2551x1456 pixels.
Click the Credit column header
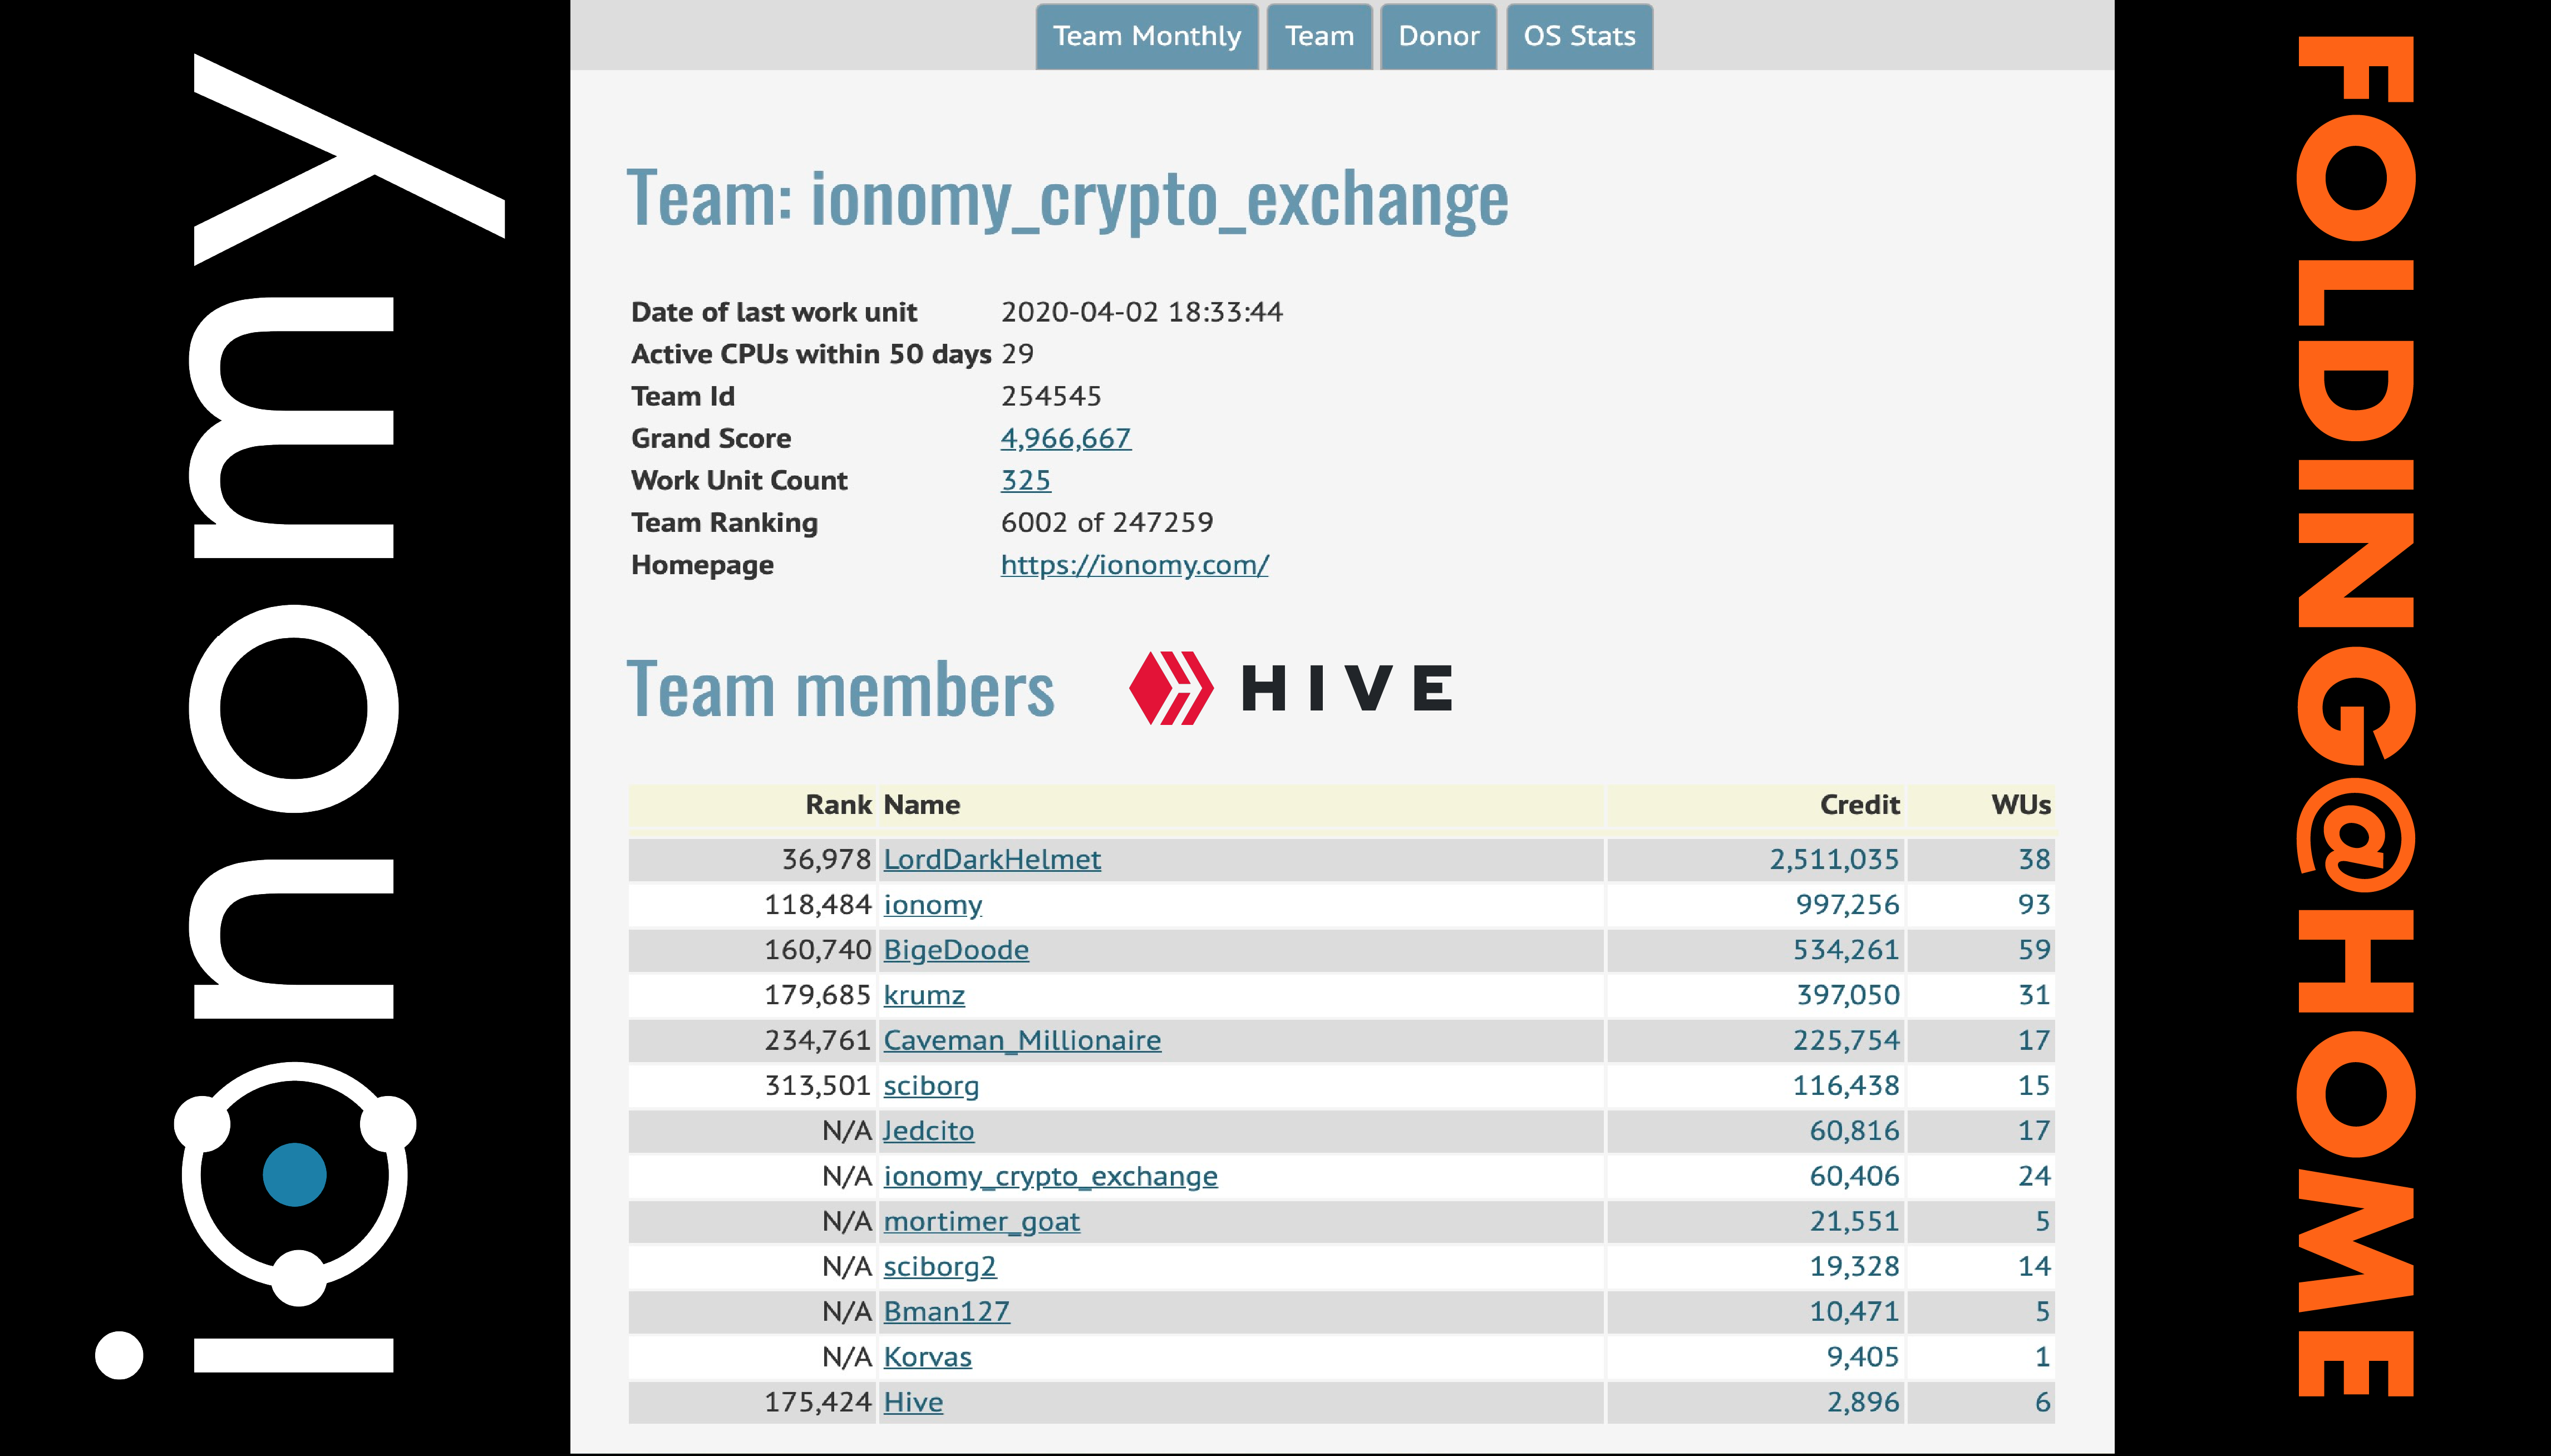(1859, 805)
